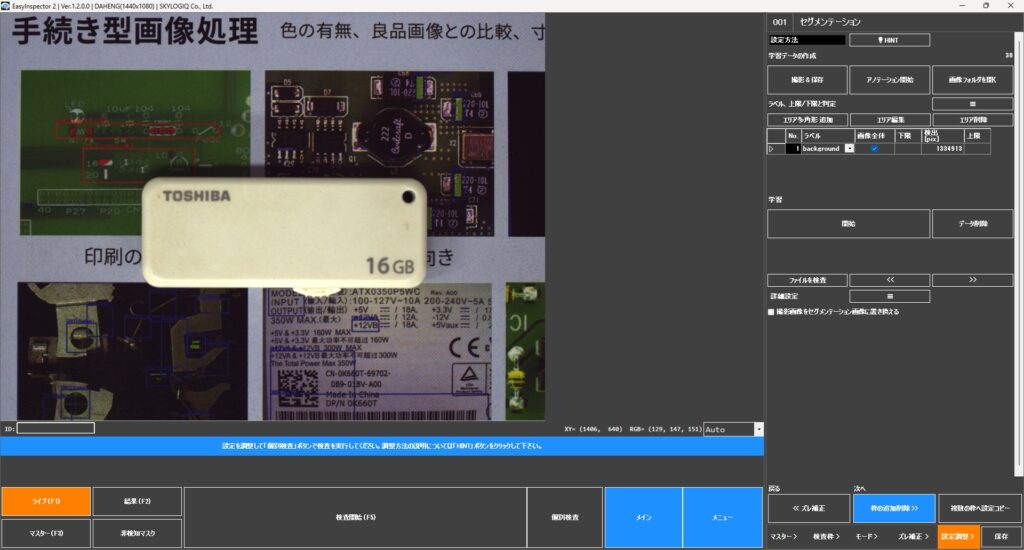Click the << previous file button
This screenshot has height=550, width=1024.
pyautogui.click(x=889, y=280)
